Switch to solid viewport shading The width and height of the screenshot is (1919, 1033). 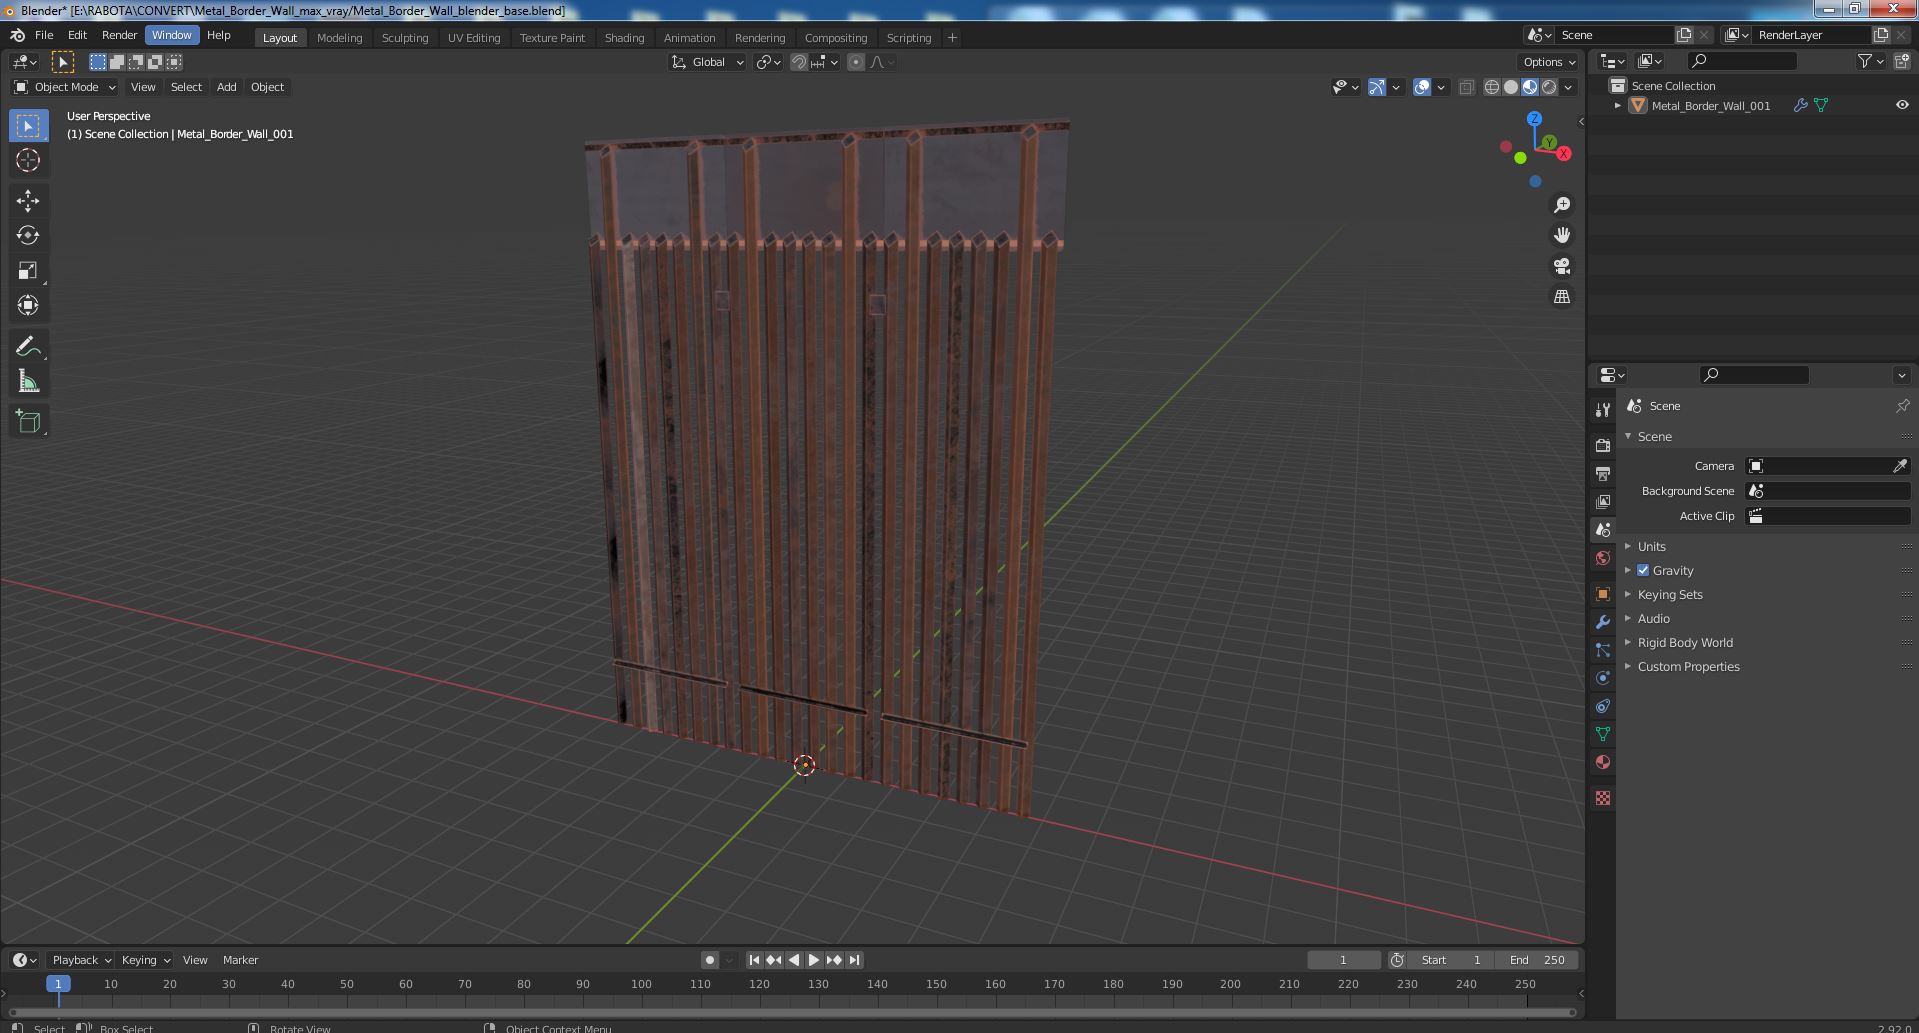click(1511, 87)
